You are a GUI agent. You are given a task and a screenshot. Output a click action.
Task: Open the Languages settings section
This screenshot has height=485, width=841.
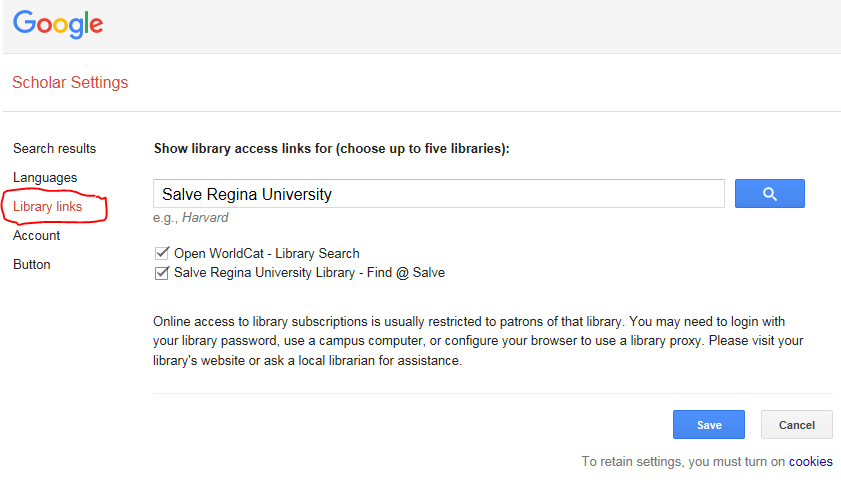pos(45,178)
